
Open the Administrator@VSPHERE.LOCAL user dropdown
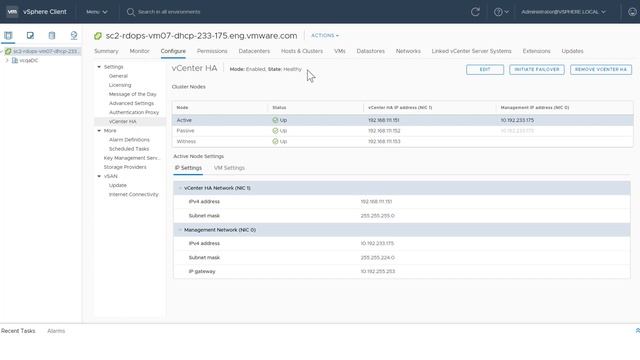(563, 12)
